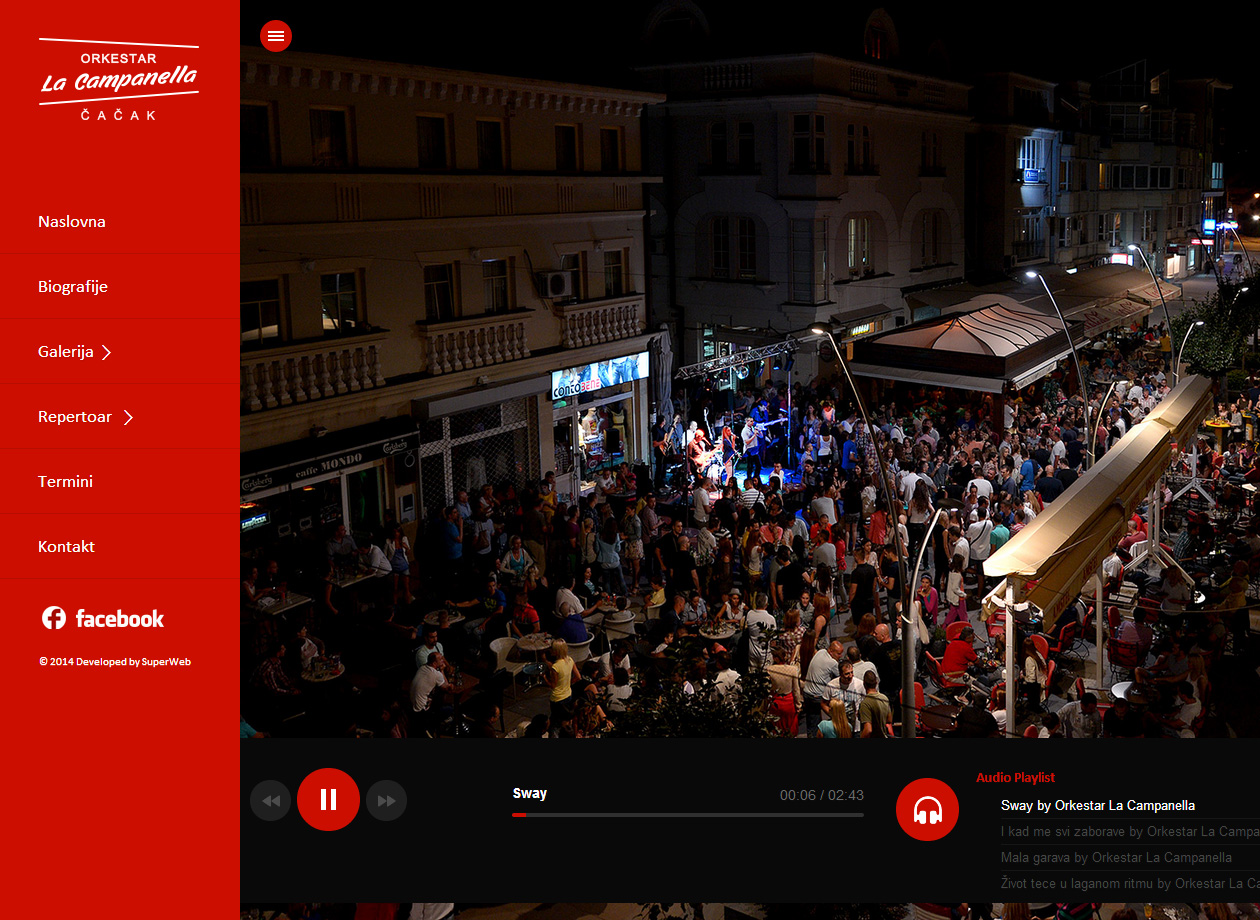Play Mala garava from the playlist
The image size is (1260, 920).
coord(1116,858)
